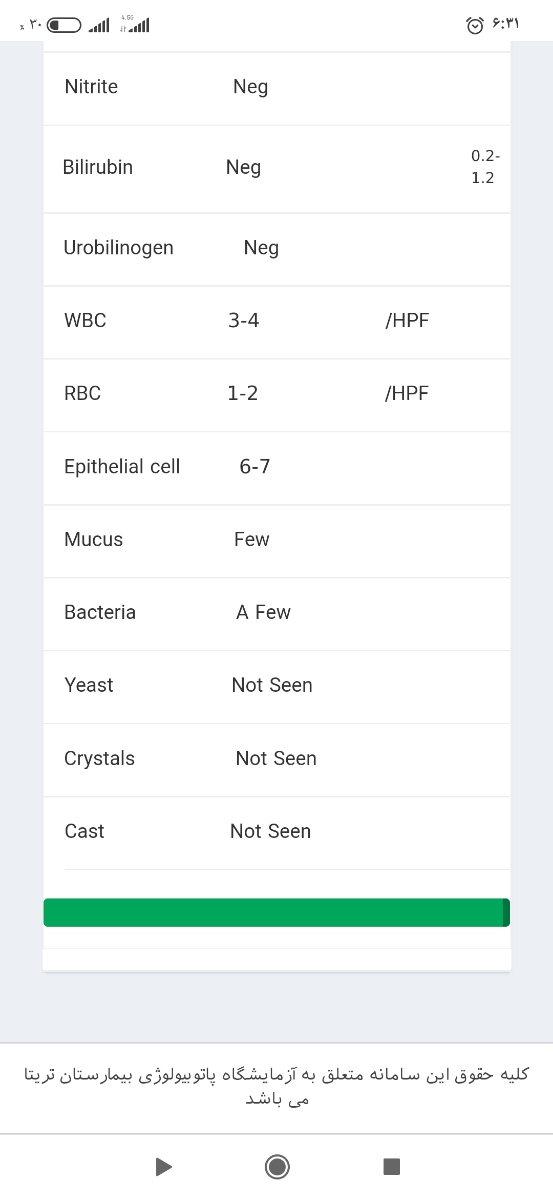This screenshot has height=1200, width=553.
Task: Select the Nitrite result row
Action: point(277,88)
